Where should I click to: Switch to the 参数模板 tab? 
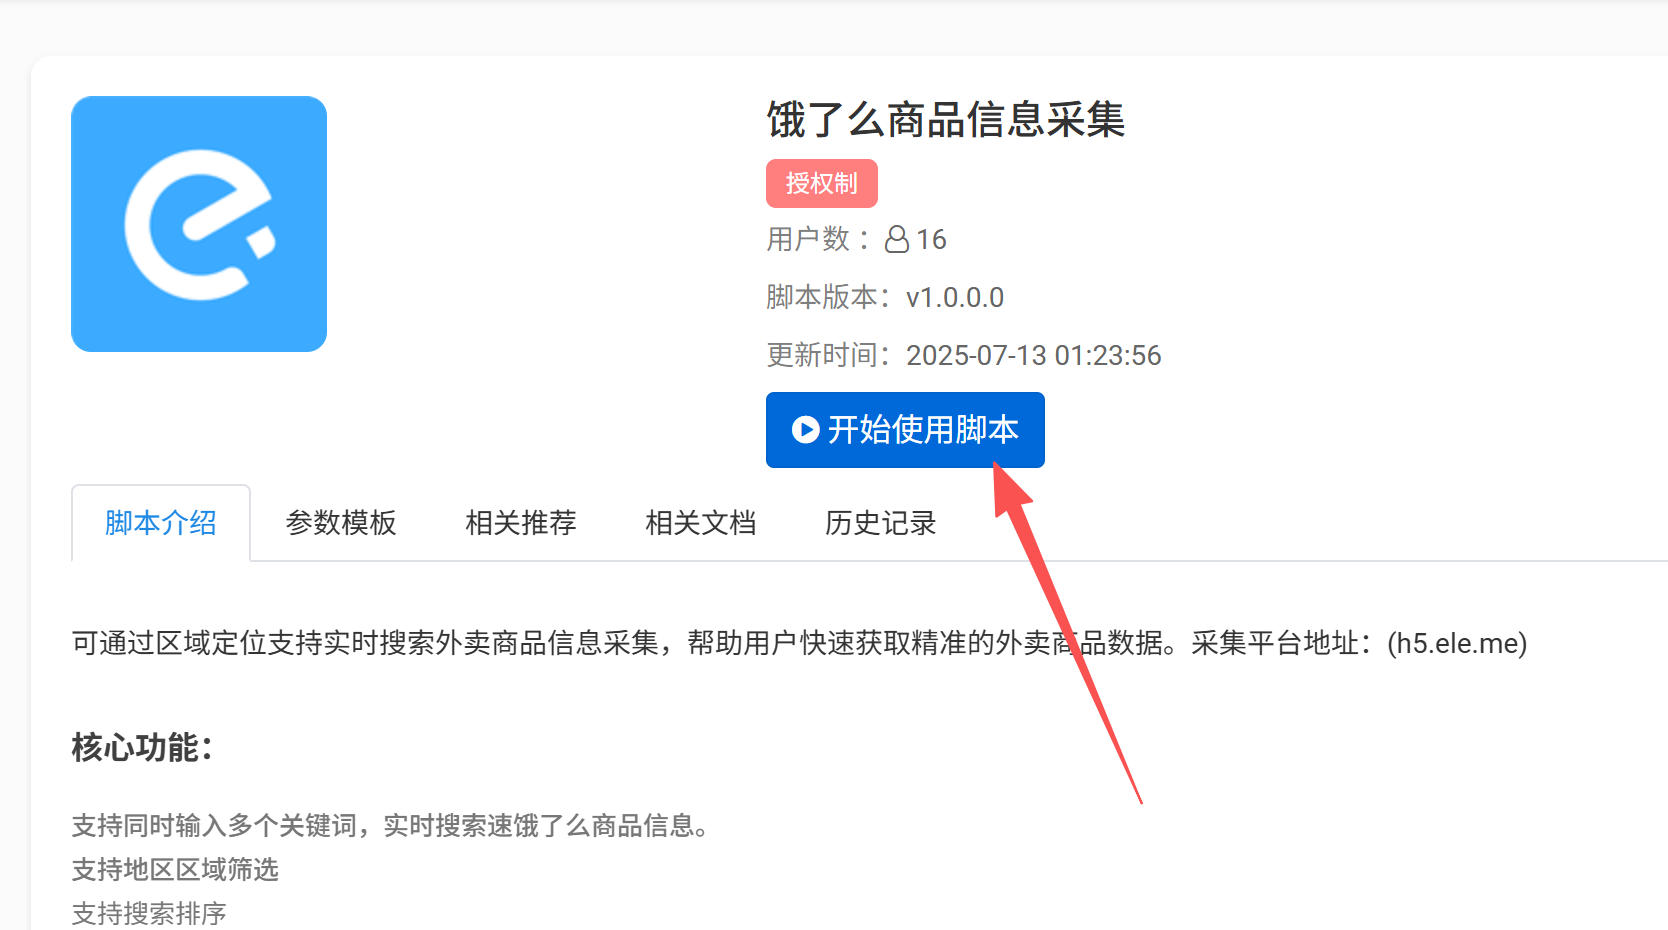341,523
